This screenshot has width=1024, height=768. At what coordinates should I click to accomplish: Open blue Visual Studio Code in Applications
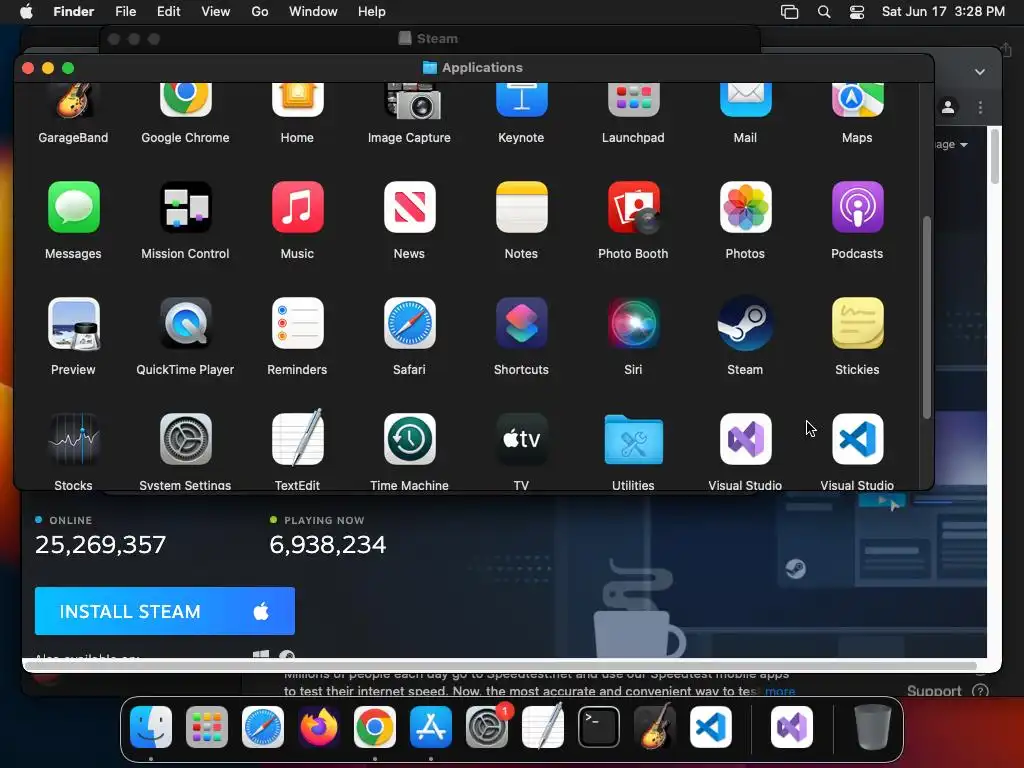pos(857,439)
